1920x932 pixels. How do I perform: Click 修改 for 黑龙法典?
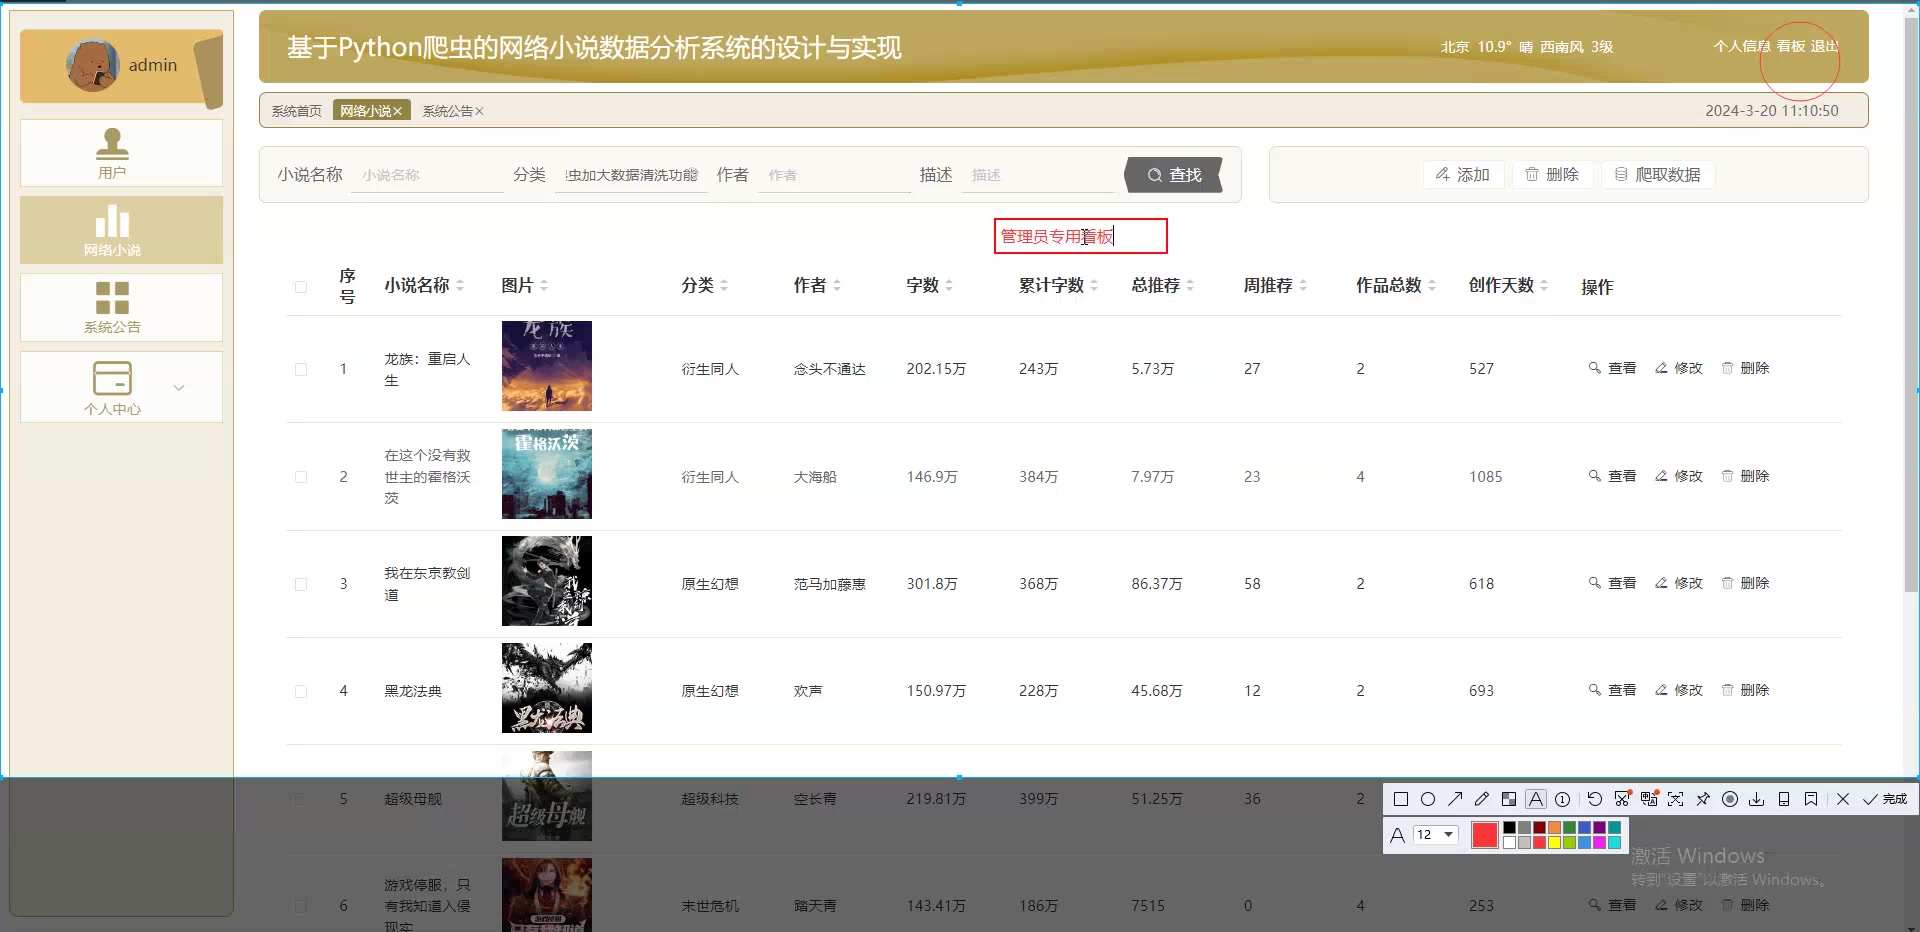point(1679,690)
